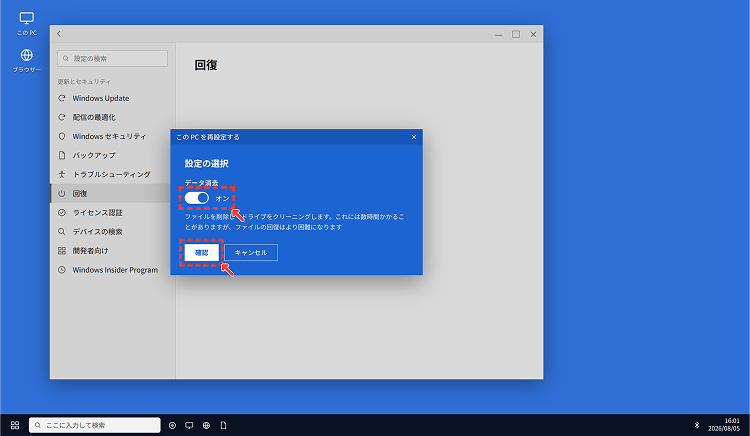Viewport: 750px width, 436px height.
Task: Click the shield icon for Windows セキュリティ
Action: click(x=62, y=136)
